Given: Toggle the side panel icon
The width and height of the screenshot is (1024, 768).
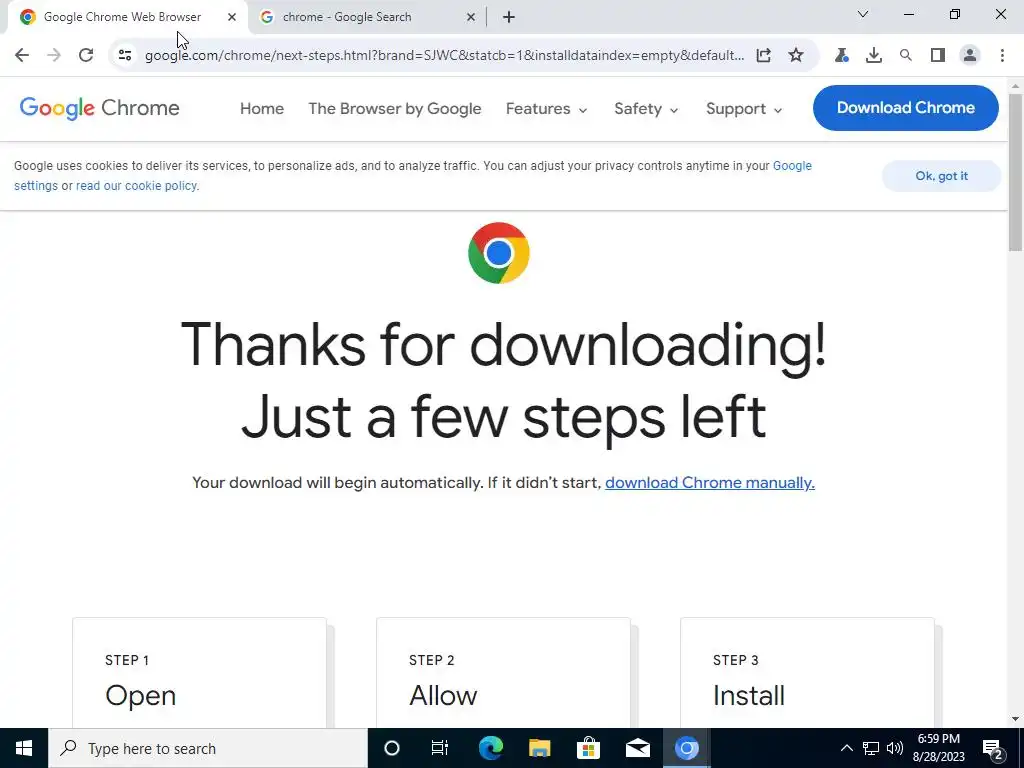Looking at the screenshot, I should [x=938, y=56].
